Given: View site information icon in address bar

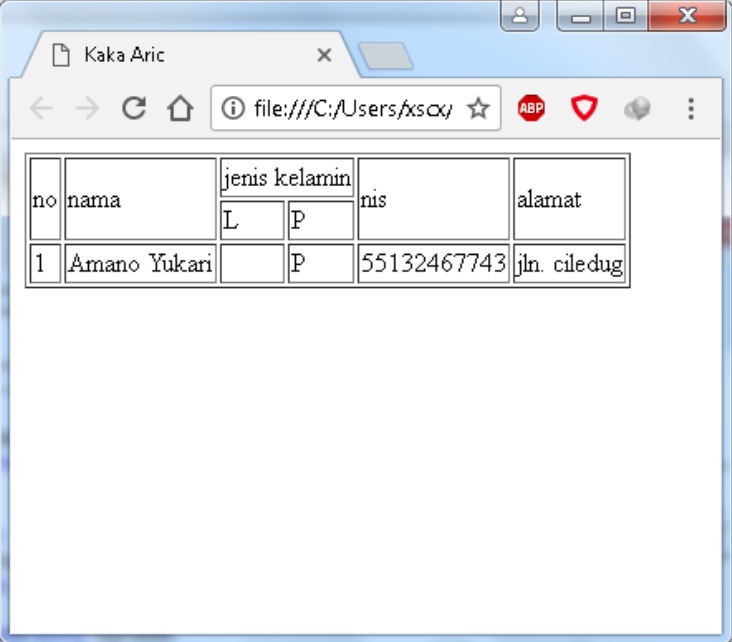Looking at the screenshot, I should tap(232, 108).
